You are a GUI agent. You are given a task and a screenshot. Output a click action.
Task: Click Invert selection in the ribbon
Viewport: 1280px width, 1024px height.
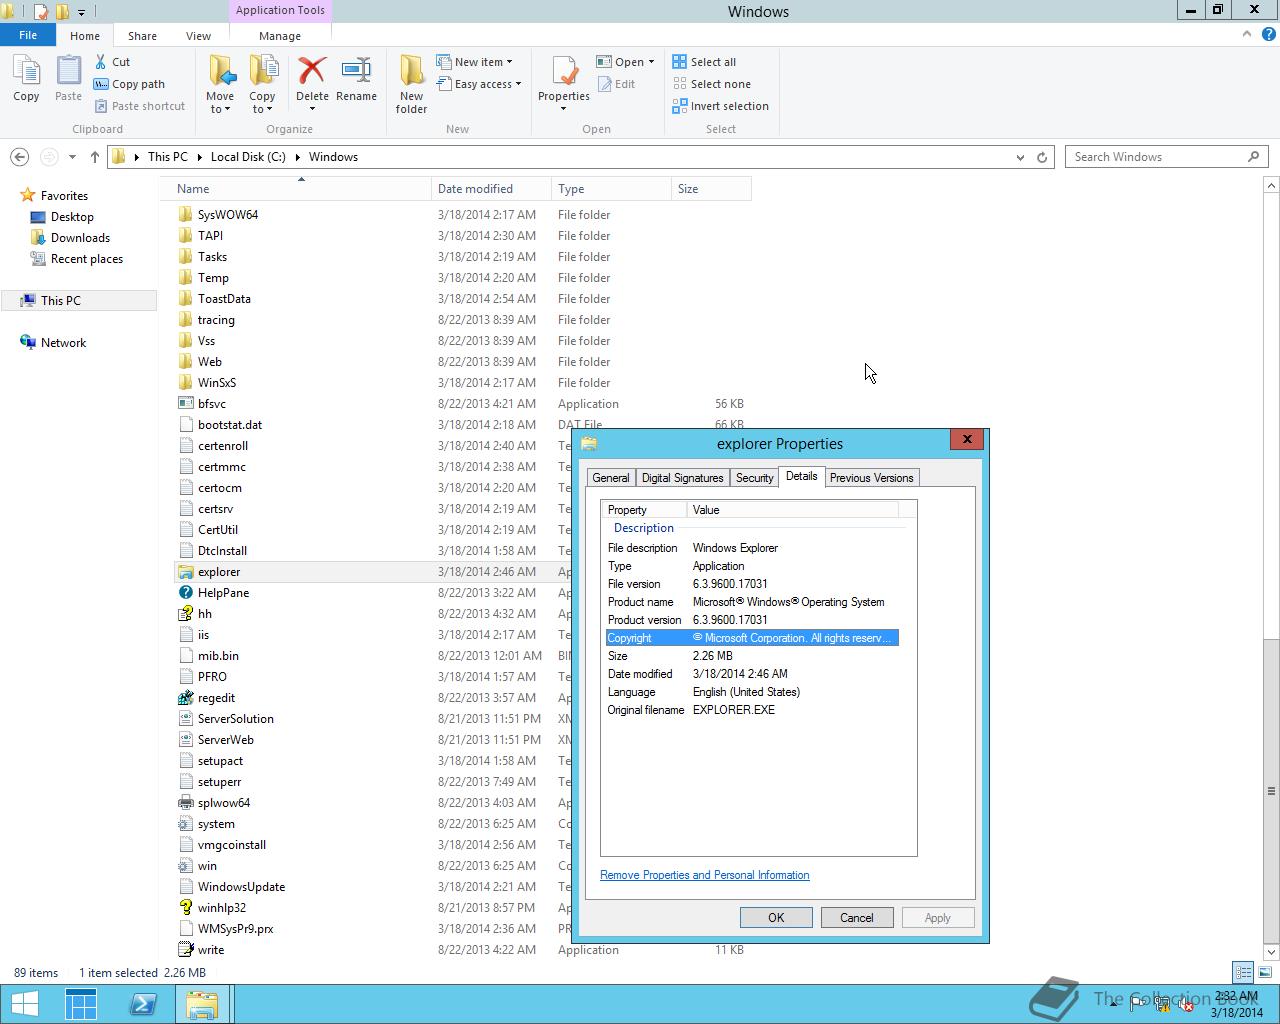(x=720, y=106)
